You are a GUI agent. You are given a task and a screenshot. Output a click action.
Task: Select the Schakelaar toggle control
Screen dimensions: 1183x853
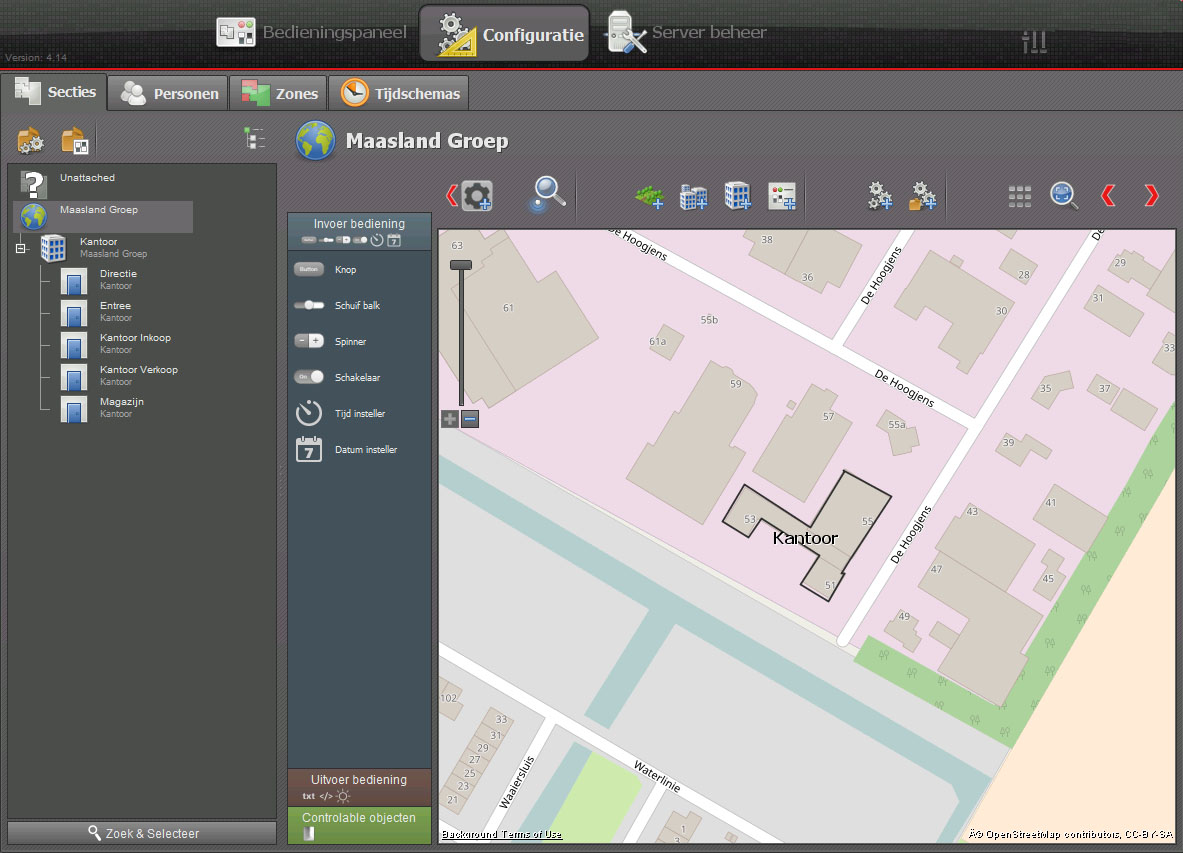(310, 378)
